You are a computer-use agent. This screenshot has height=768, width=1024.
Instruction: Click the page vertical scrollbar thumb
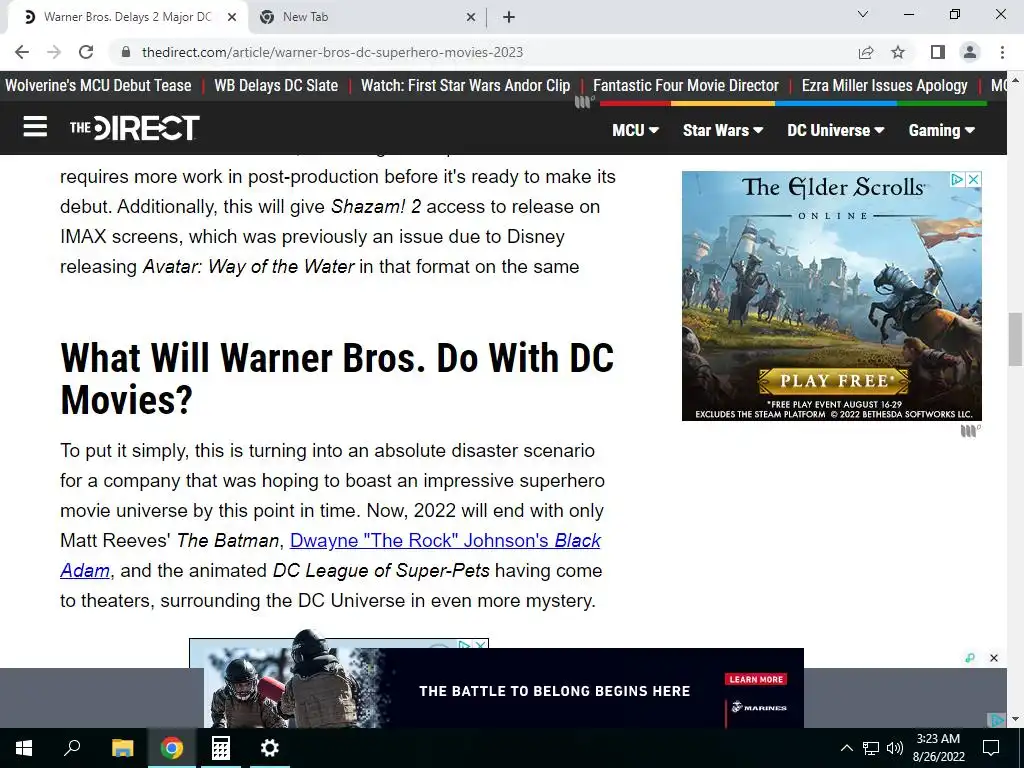(x=1016, y=340)
